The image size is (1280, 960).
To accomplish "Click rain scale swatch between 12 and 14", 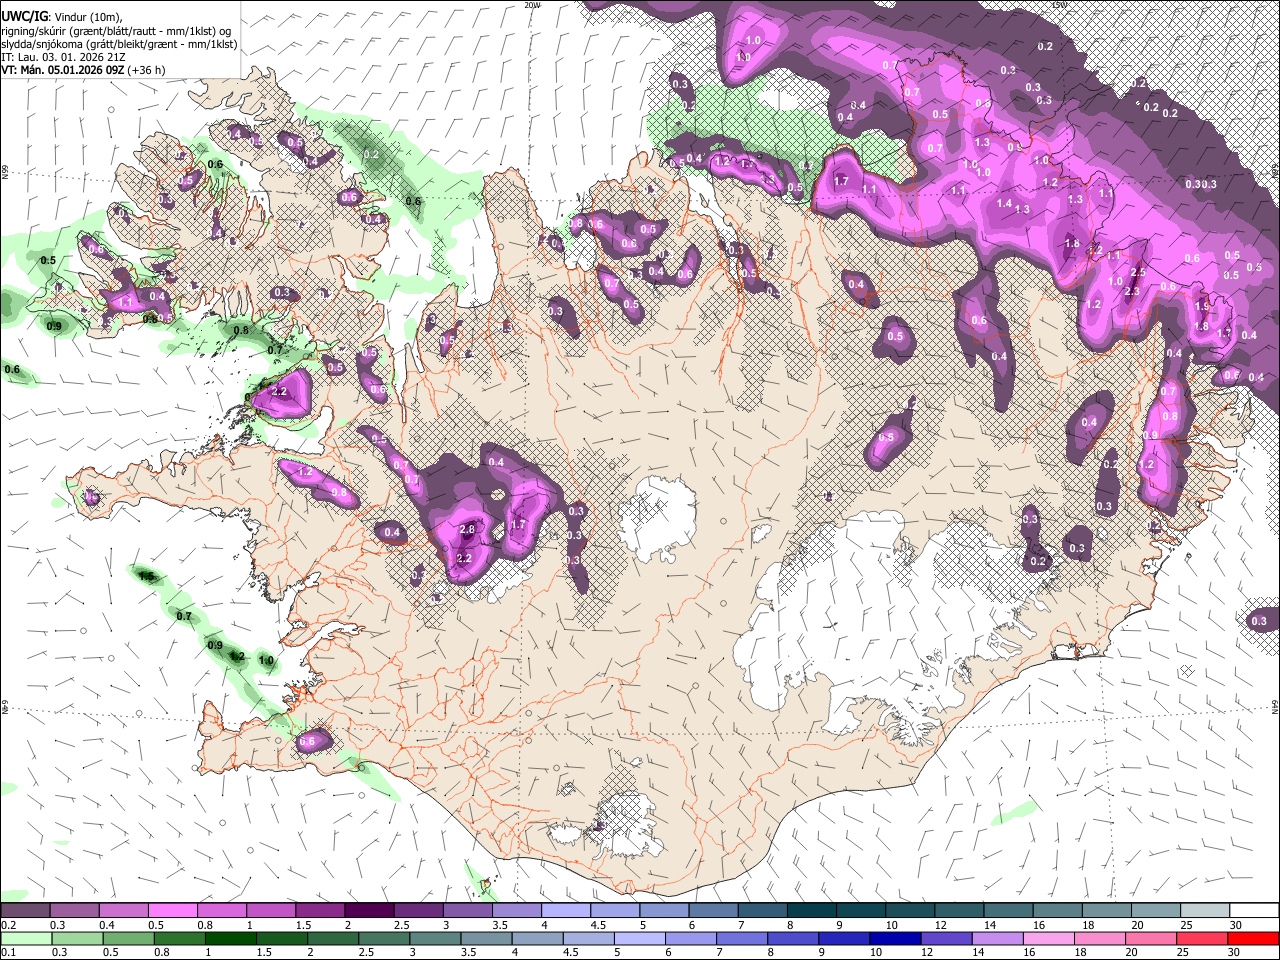I will click(x=946, y=938).
